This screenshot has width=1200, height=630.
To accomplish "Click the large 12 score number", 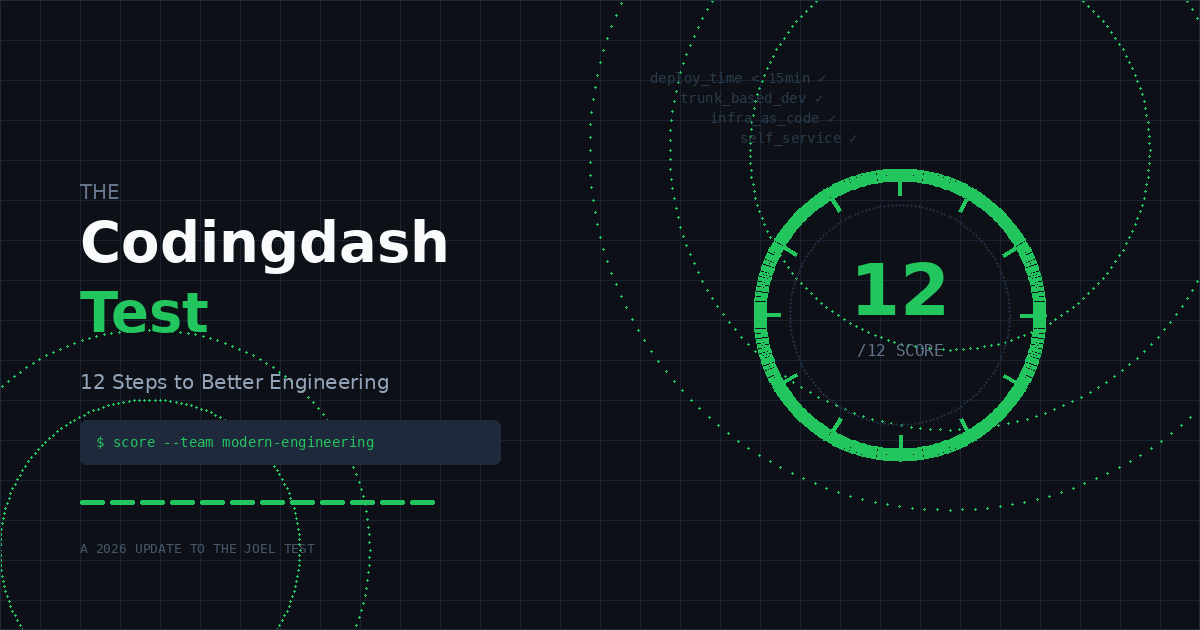I will click(900, 289).
